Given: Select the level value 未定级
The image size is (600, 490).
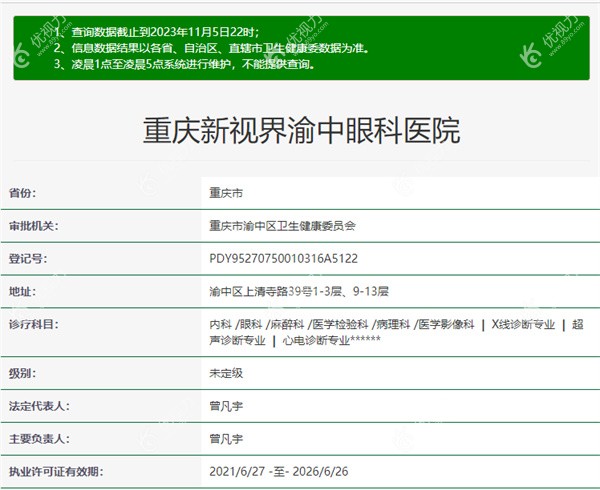Looking at the screenshot, I should pos(226,373).
